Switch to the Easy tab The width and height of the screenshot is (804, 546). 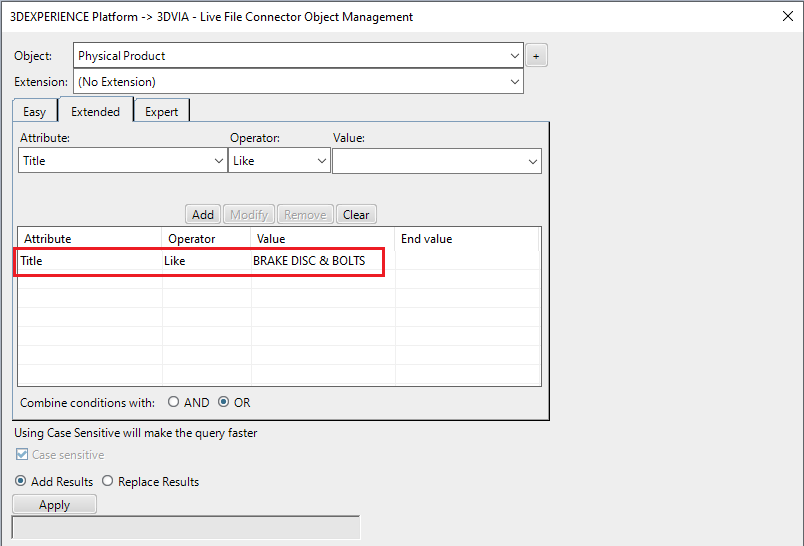pos(35,111)
